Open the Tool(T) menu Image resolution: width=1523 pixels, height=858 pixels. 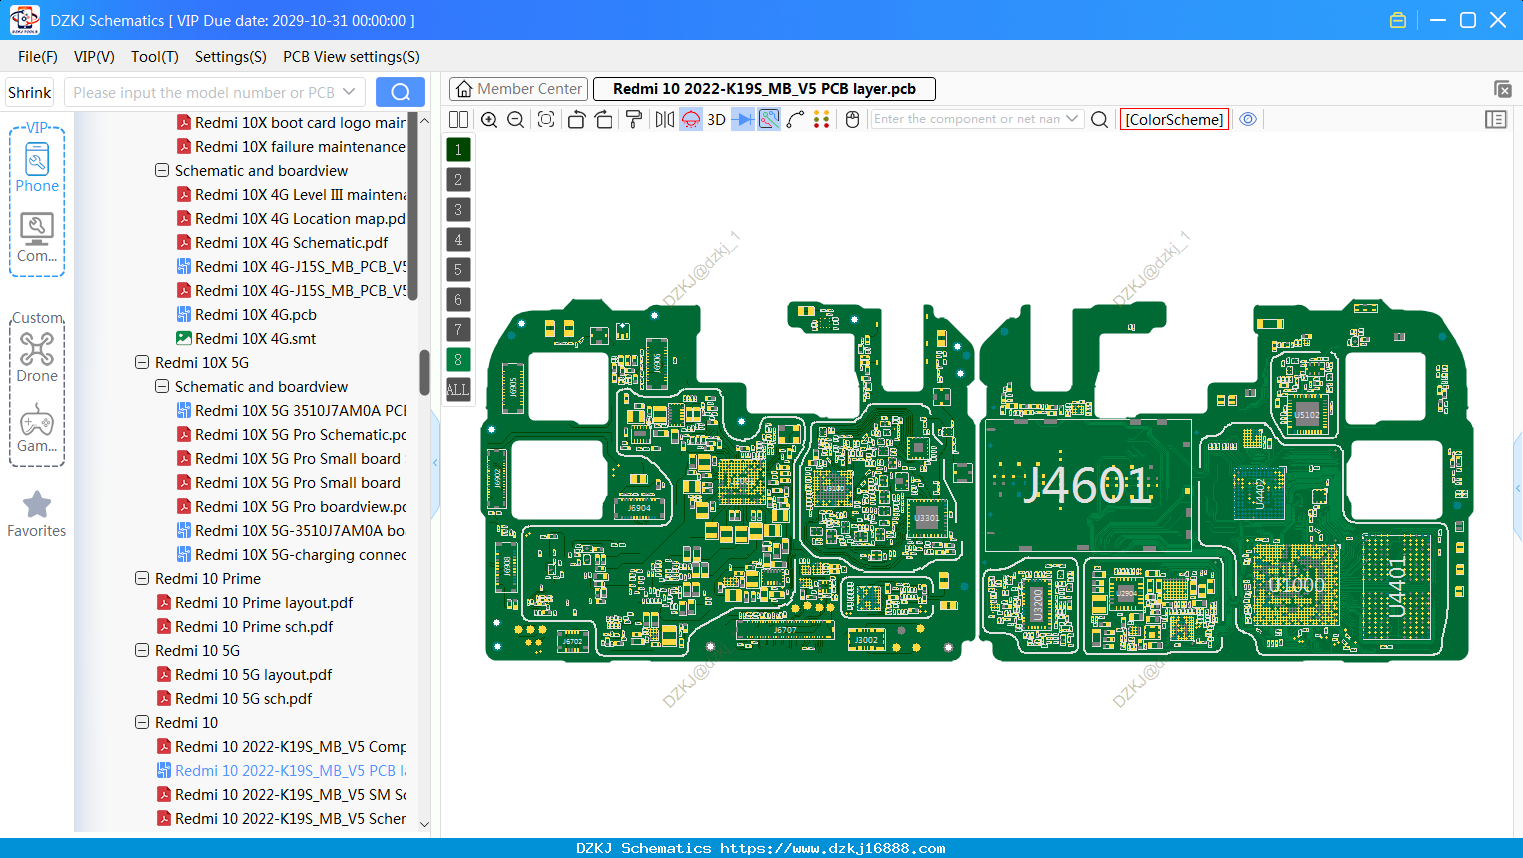tap(155, 57)
